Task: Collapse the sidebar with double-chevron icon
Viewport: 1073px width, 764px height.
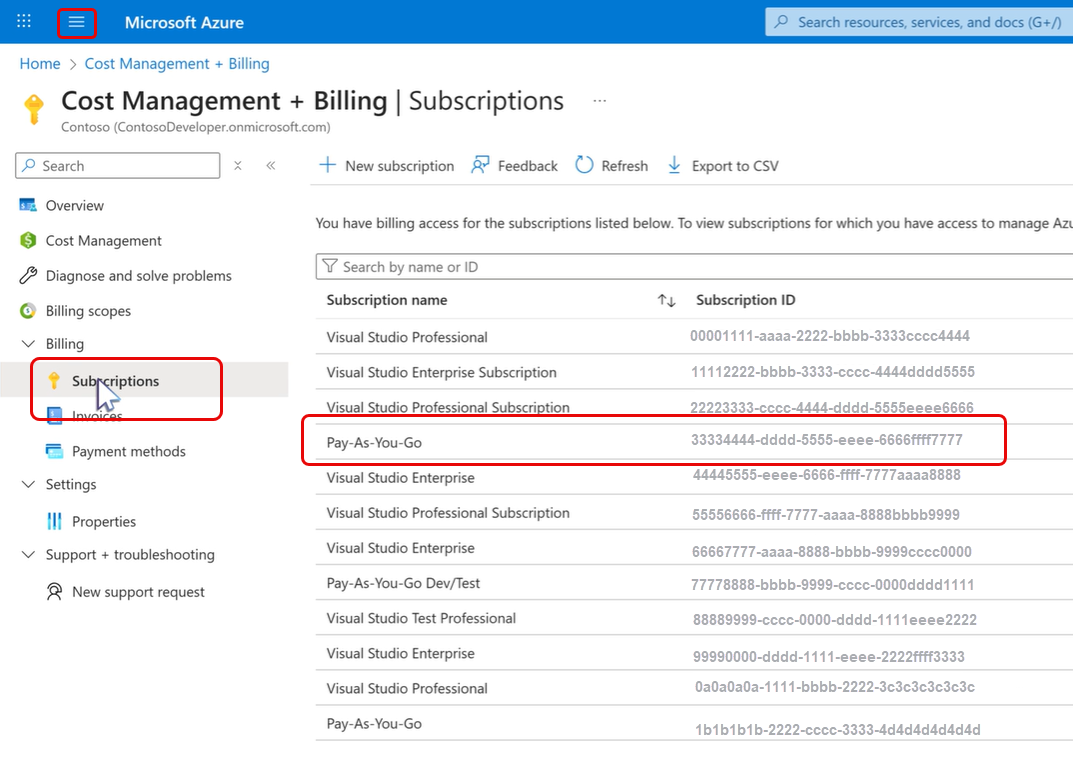Action: (x=270, y=166)
